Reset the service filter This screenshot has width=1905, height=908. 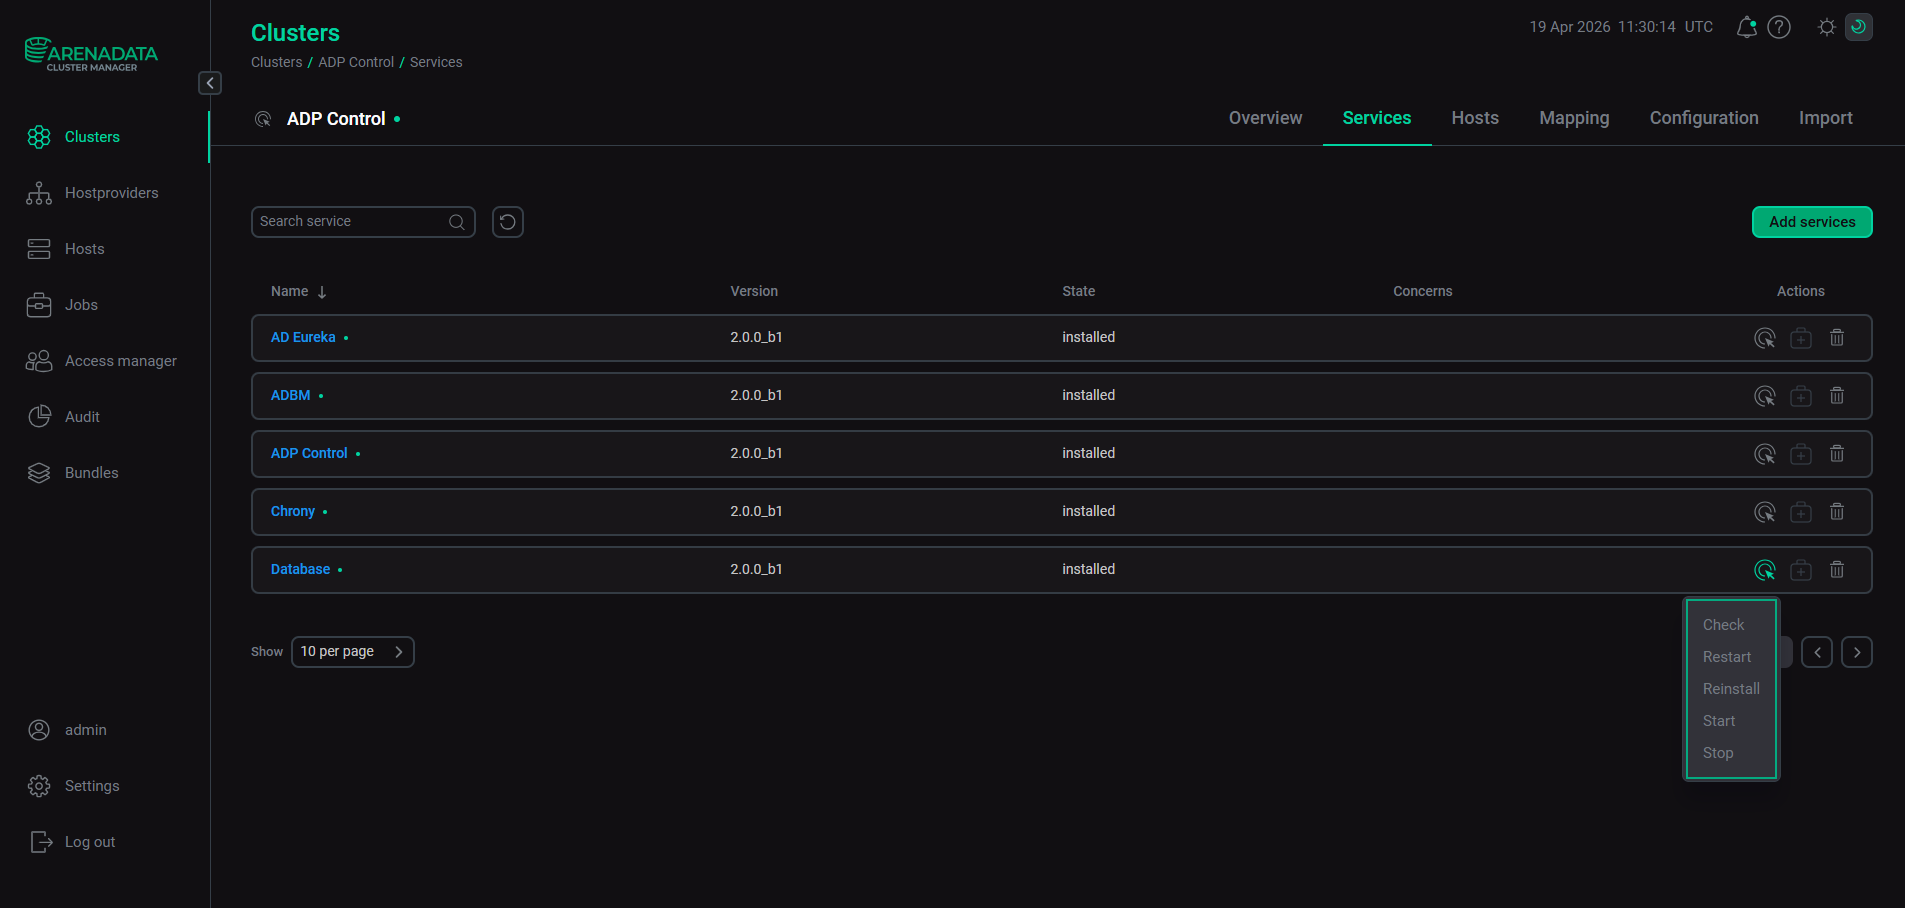[508, 222]
